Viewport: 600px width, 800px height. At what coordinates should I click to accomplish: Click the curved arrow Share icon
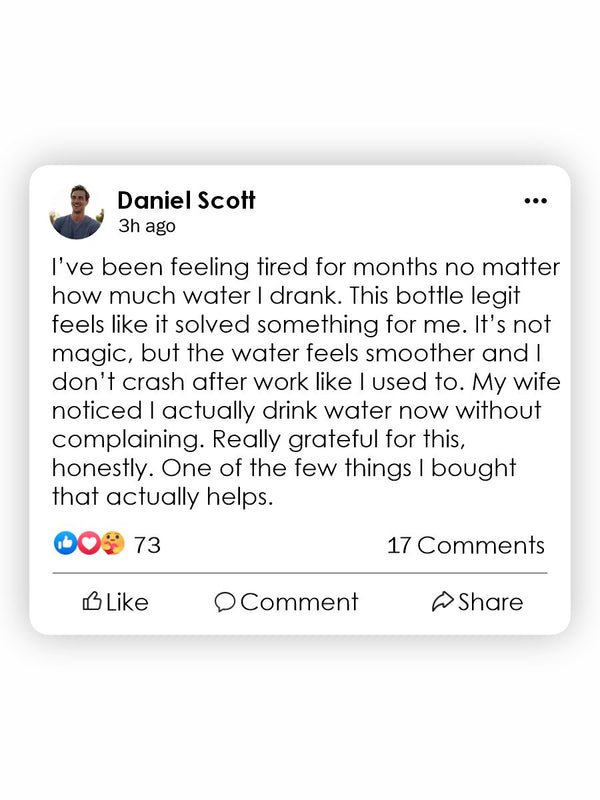[x=442, y=601]
